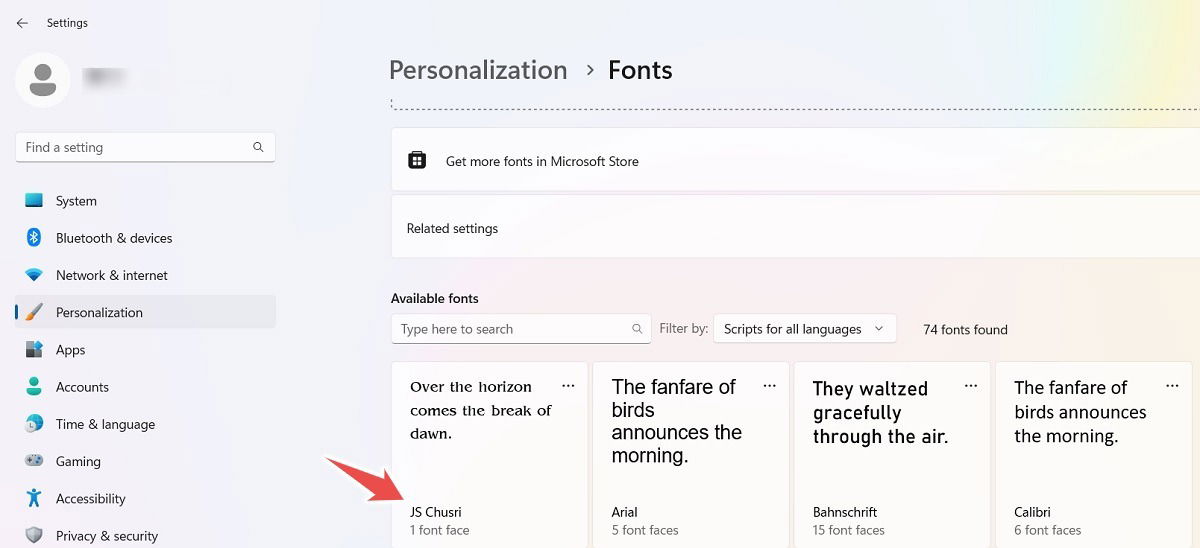The image size is (1200, 548).
Task: Click the Type here to search font box
Action: (x=521, y=329)
